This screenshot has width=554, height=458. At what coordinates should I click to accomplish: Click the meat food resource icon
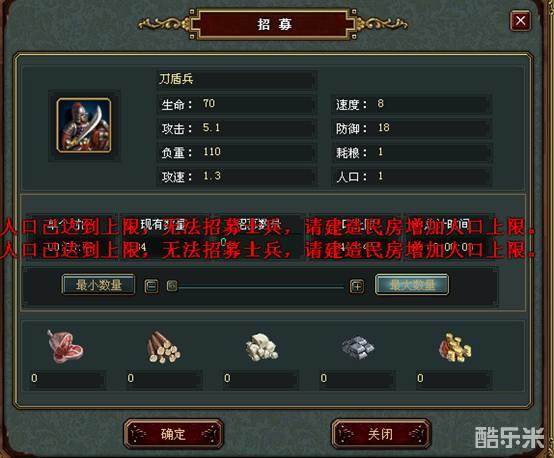coord(65,346)
